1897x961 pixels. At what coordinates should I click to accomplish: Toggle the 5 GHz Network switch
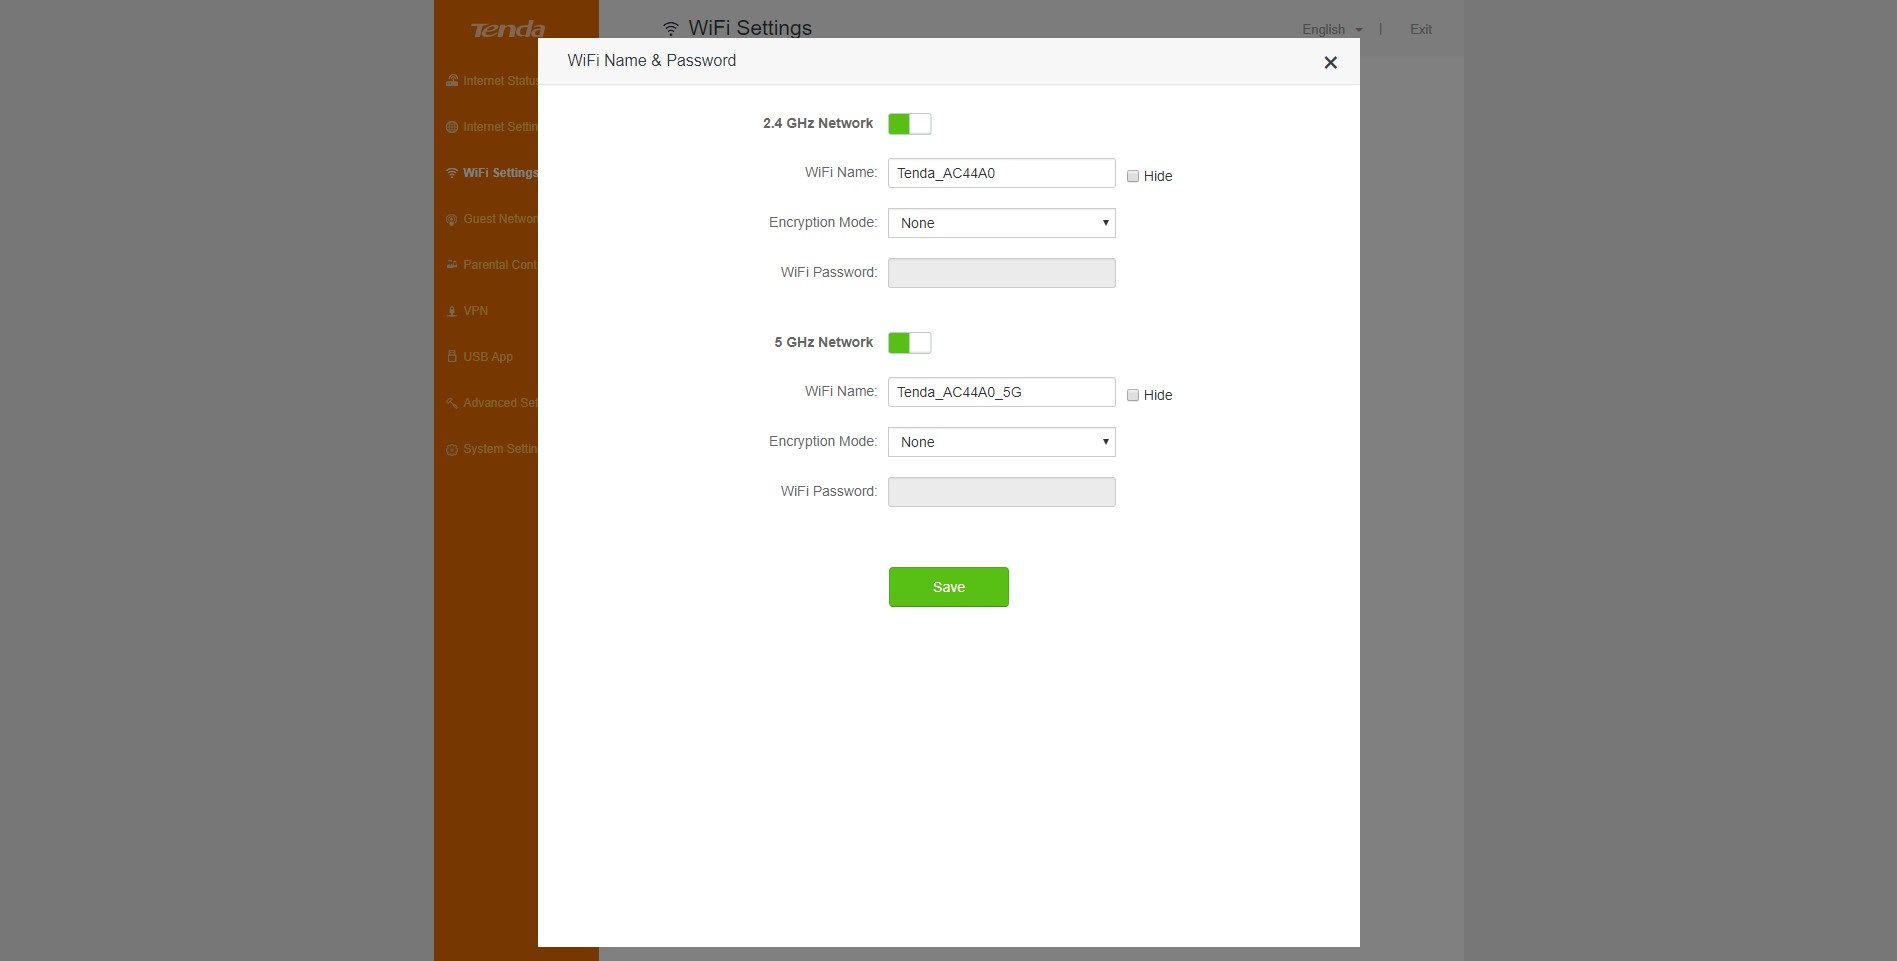(909, 343)
